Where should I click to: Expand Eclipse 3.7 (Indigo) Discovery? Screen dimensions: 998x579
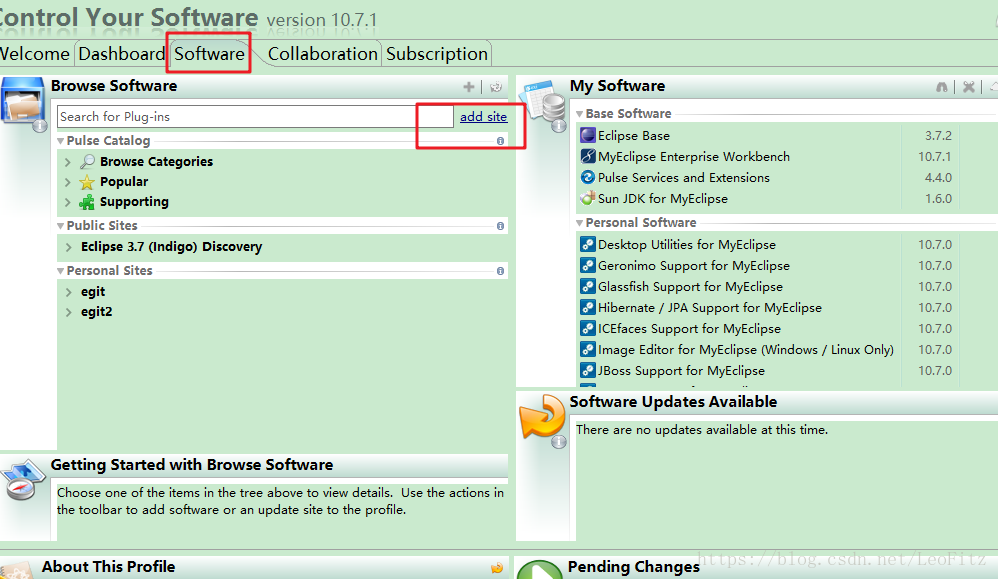tap(68, 247)
